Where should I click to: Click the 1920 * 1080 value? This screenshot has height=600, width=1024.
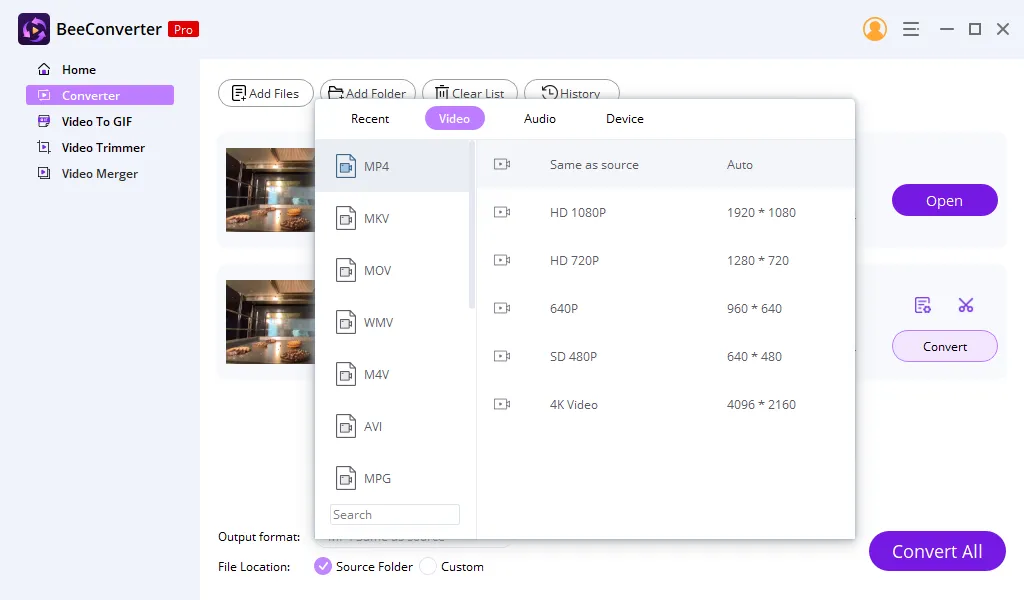761,212
